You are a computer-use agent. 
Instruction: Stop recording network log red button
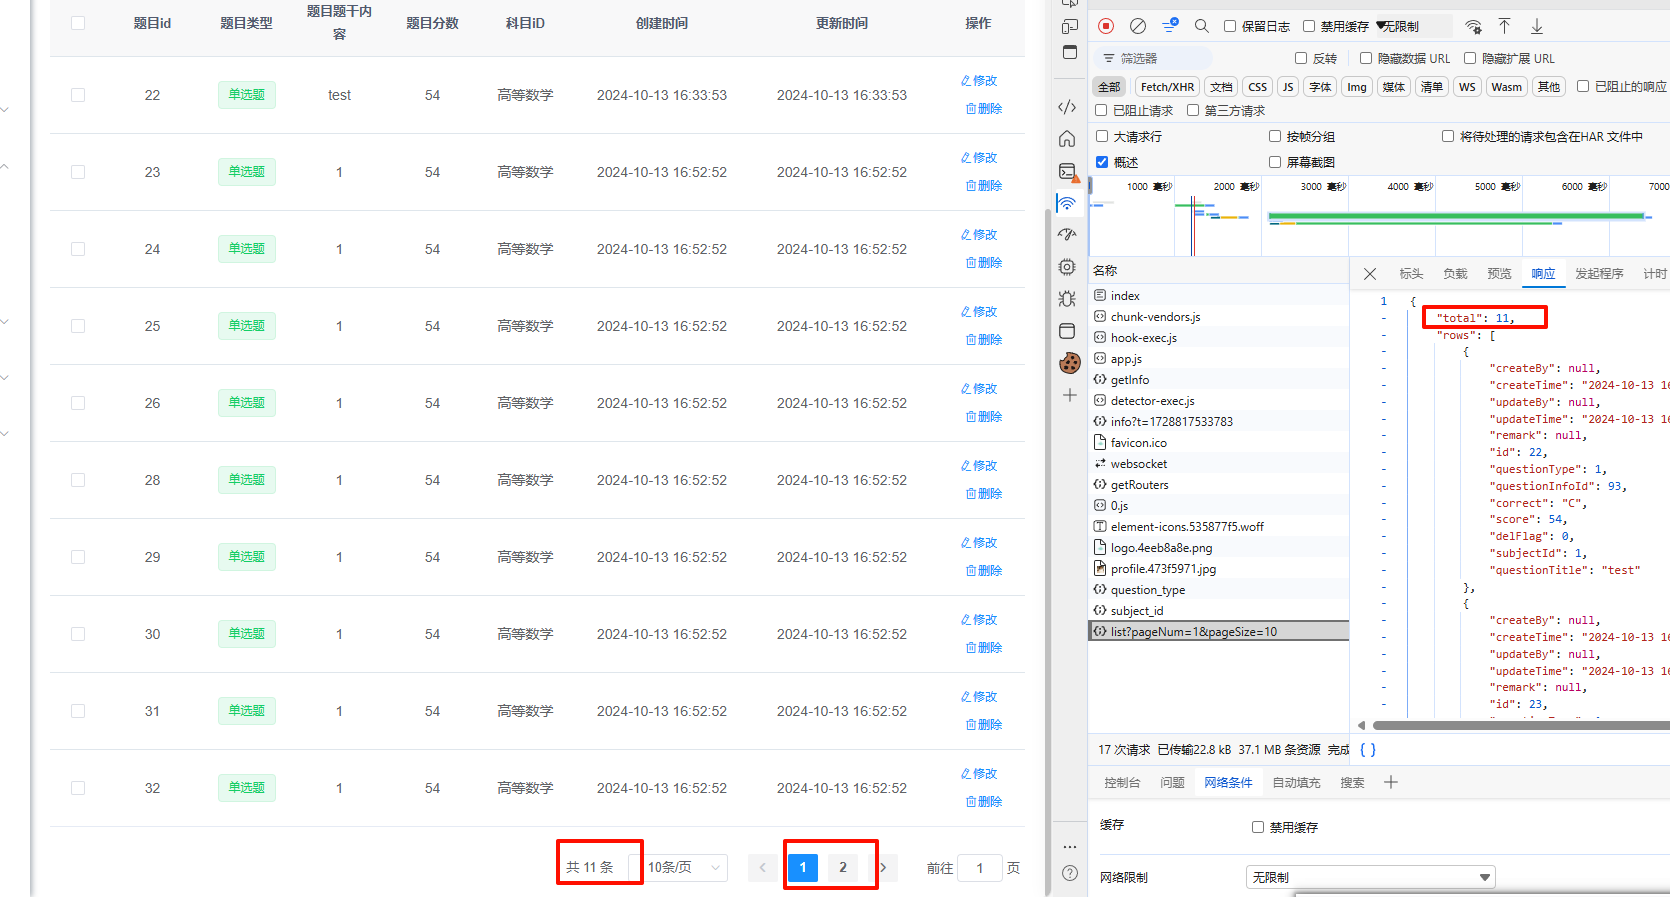click(1106, 26)
